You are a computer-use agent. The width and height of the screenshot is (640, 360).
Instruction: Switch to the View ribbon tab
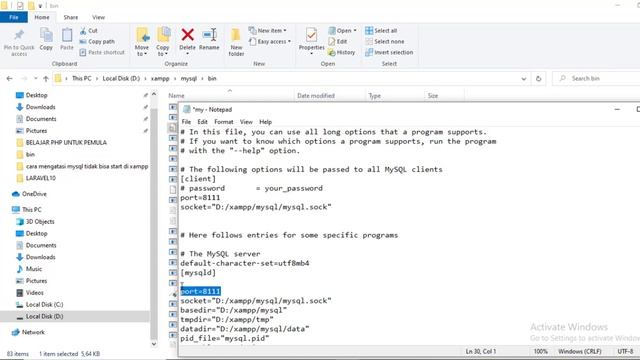click(x=98, y=17)
